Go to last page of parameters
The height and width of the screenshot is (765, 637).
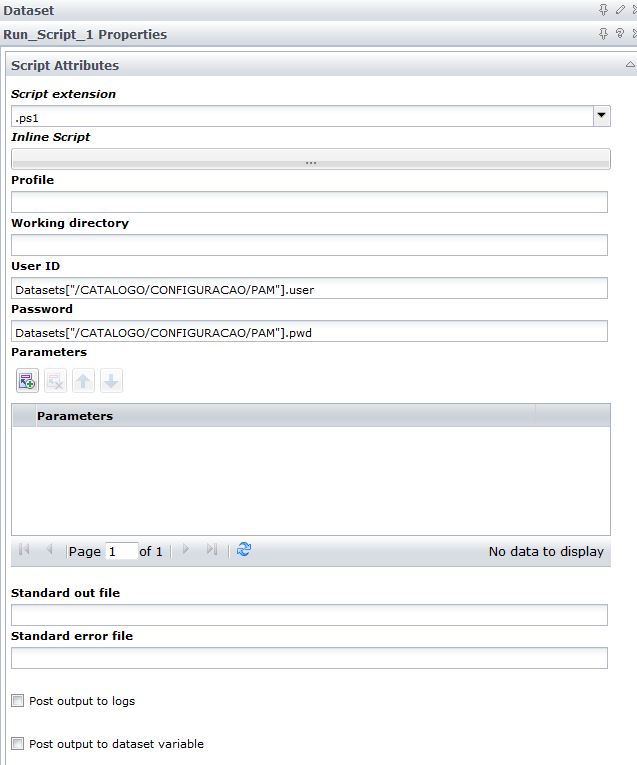coord(212,550)
